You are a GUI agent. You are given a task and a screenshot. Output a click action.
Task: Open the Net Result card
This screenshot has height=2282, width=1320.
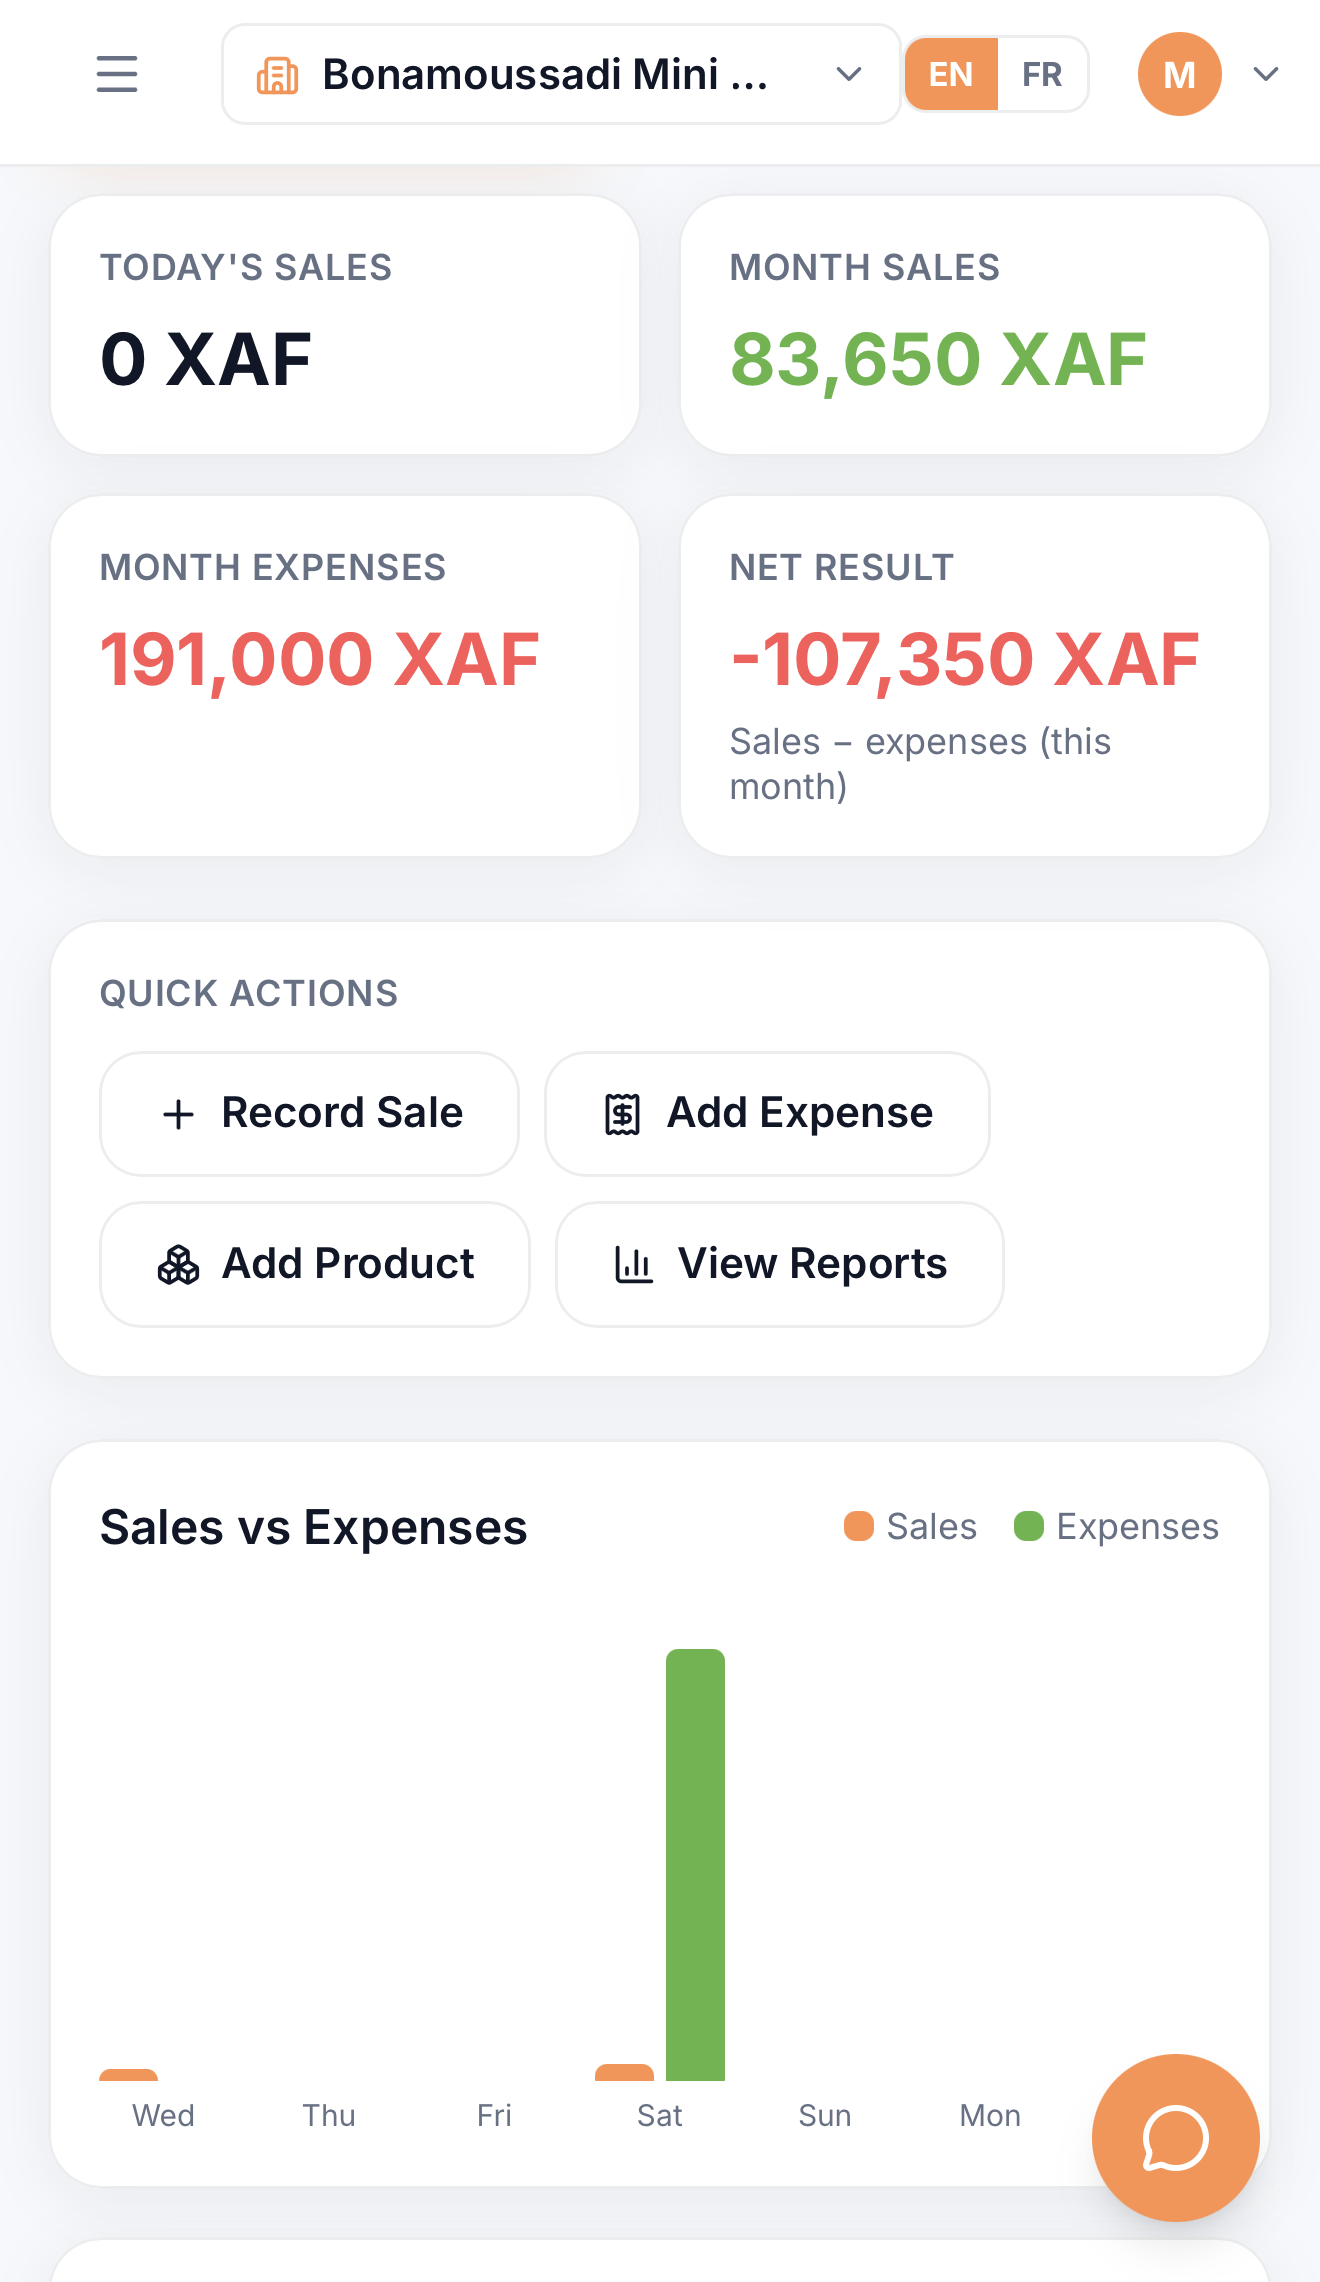pyautogui.click(x=975, y=676)
